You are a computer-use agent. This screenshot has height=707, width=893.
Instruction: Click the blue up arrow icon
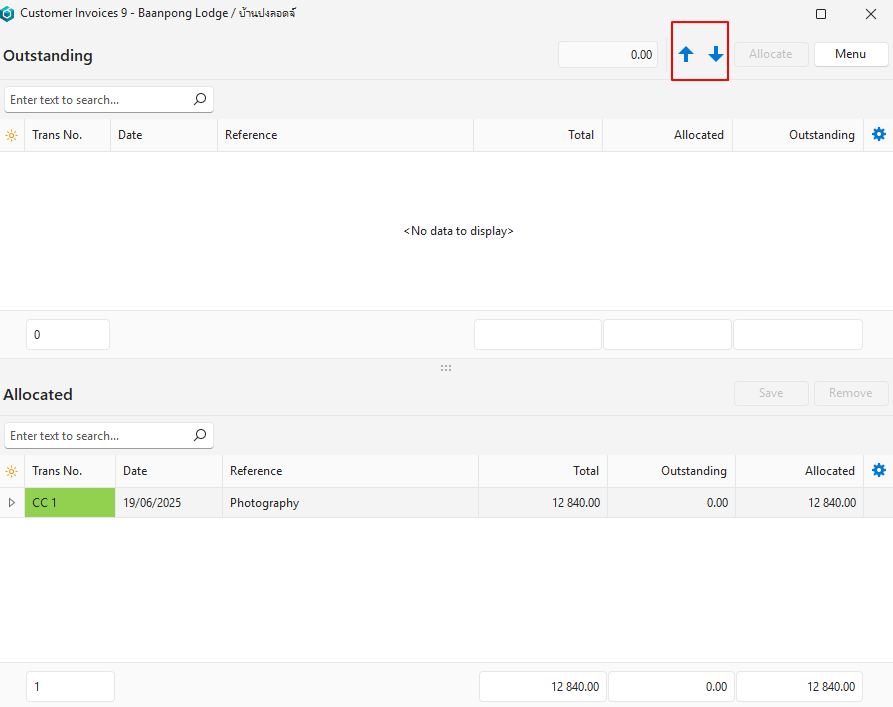click(x=686, y=55)
